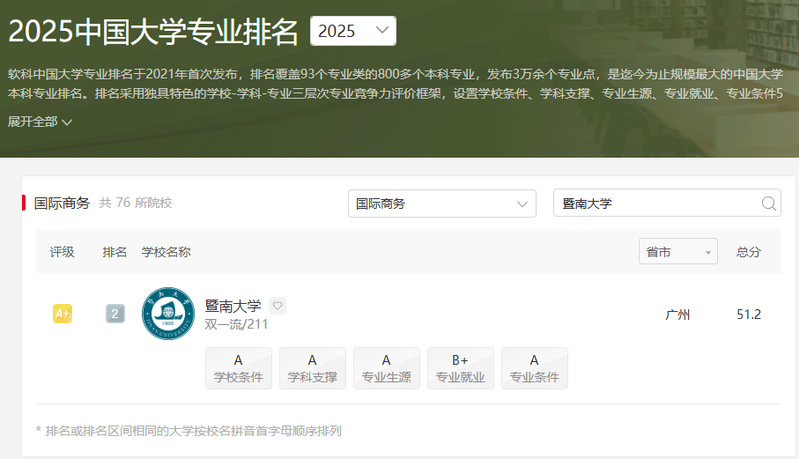Select the 专业条件 indicator button
The width and height of the screenshot is (799, 459).
coord(534,368)
